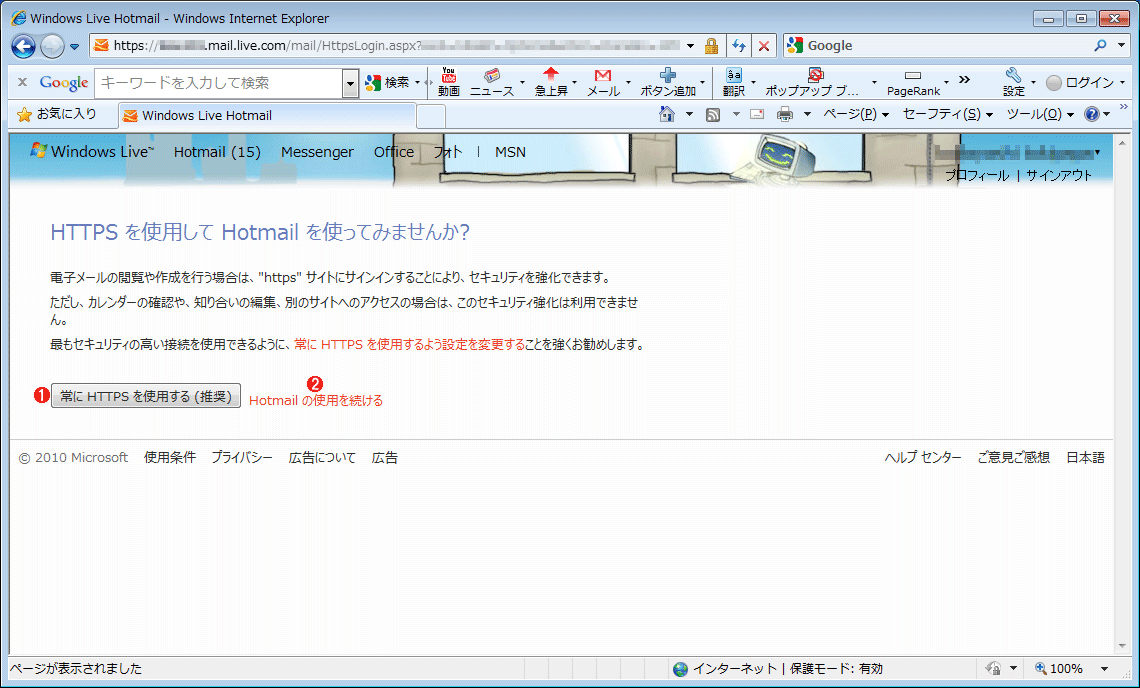
Task: Open the ヘルプ センター footer link
Action: 923,457
